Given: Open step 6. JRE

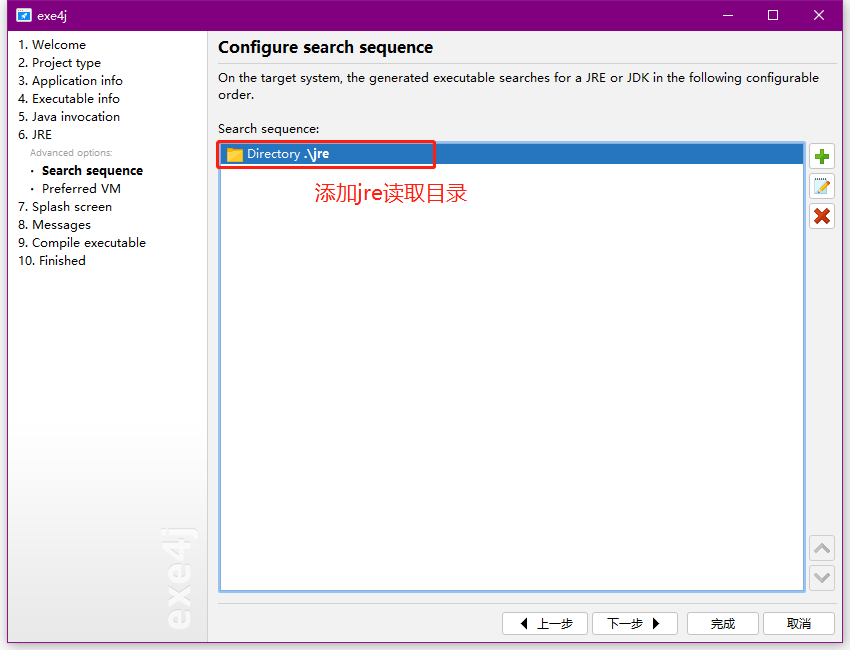Looking at the screenshot, I should pos(35,134).
